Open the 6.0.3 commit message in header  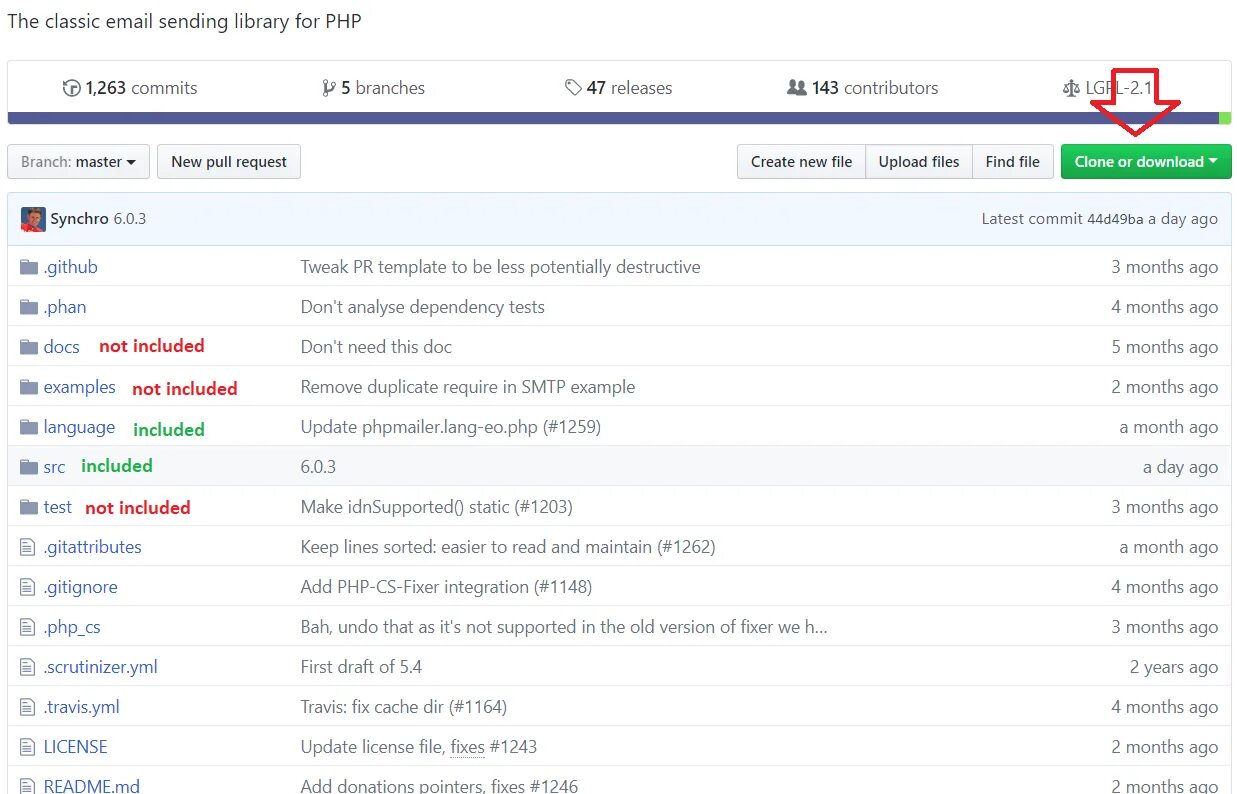tap(130, 219)
